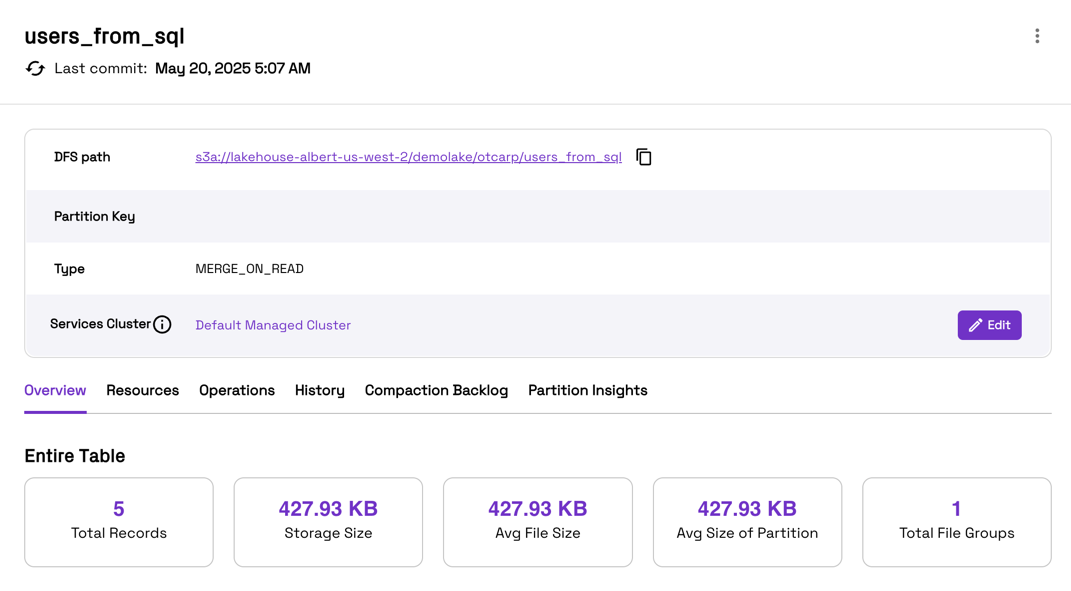Click the Edit button
Image resolution: width=1071 pixels, height=591 pixels.
pos(989,325)
